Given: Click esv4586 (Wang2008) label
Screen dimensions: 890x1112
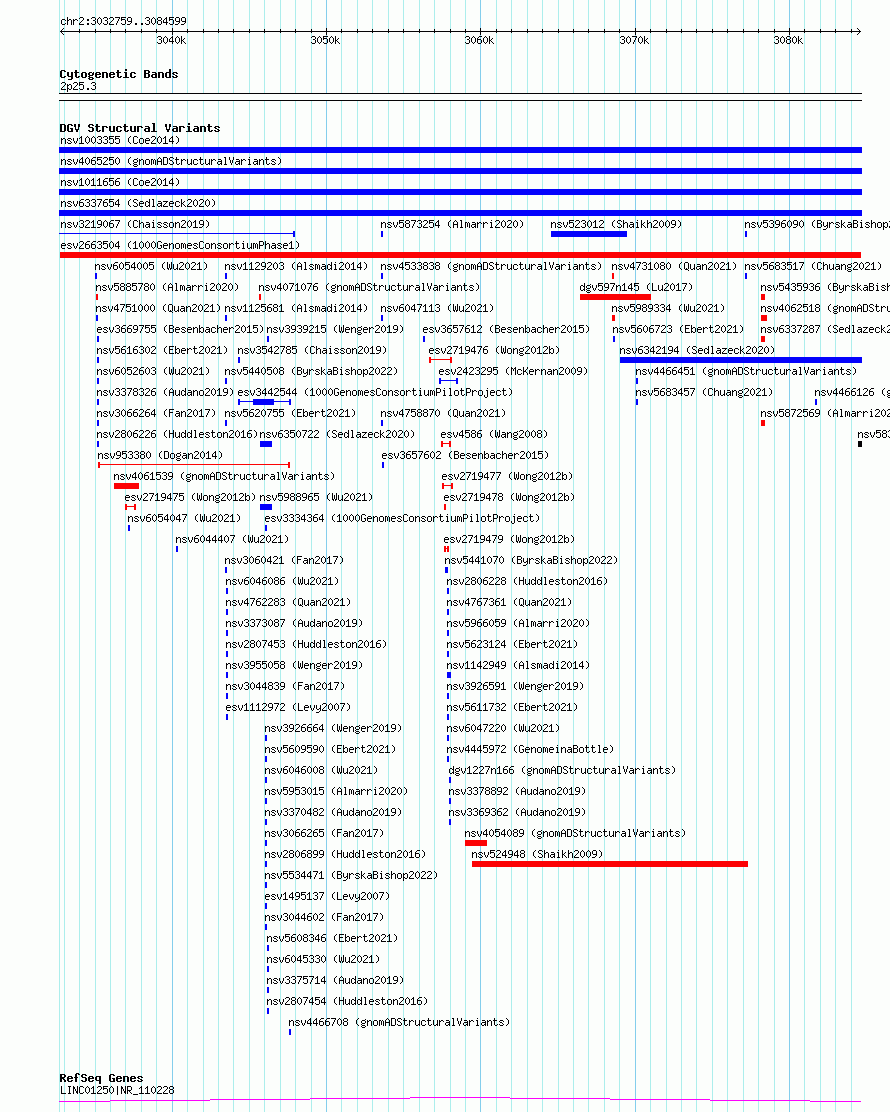Looking at the screenshot, I should (494, 435).
